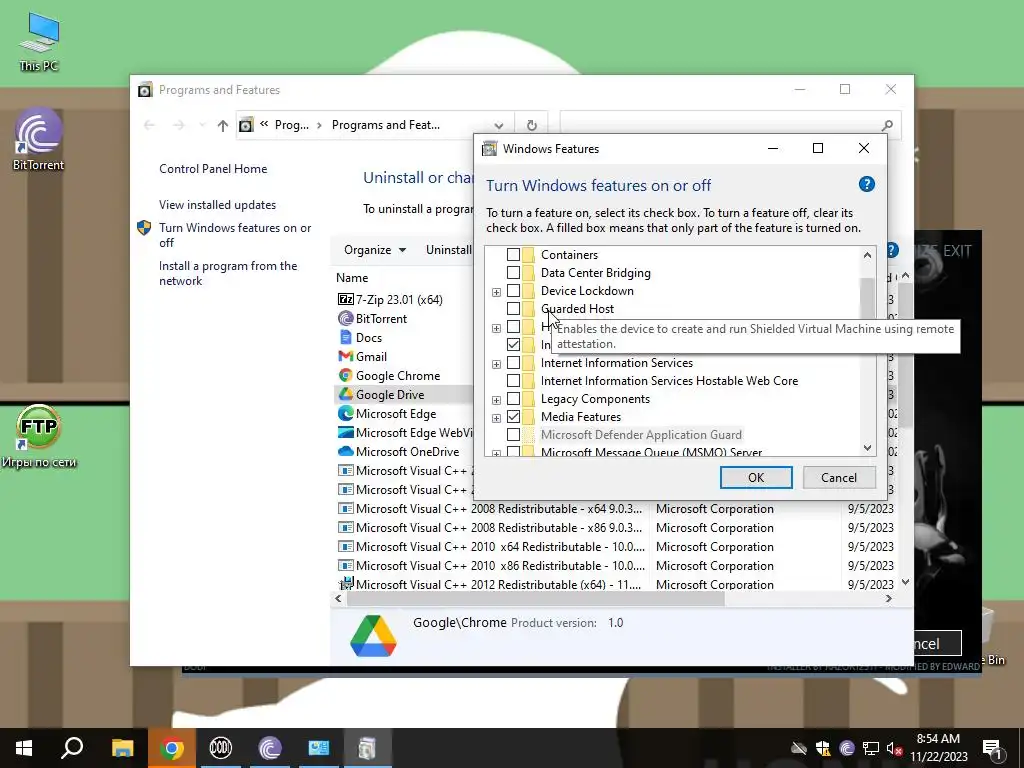Open the address bar history dropdown
This screenshot has height=768, width=1024.
pyautogui.click(x=499, y=125)
